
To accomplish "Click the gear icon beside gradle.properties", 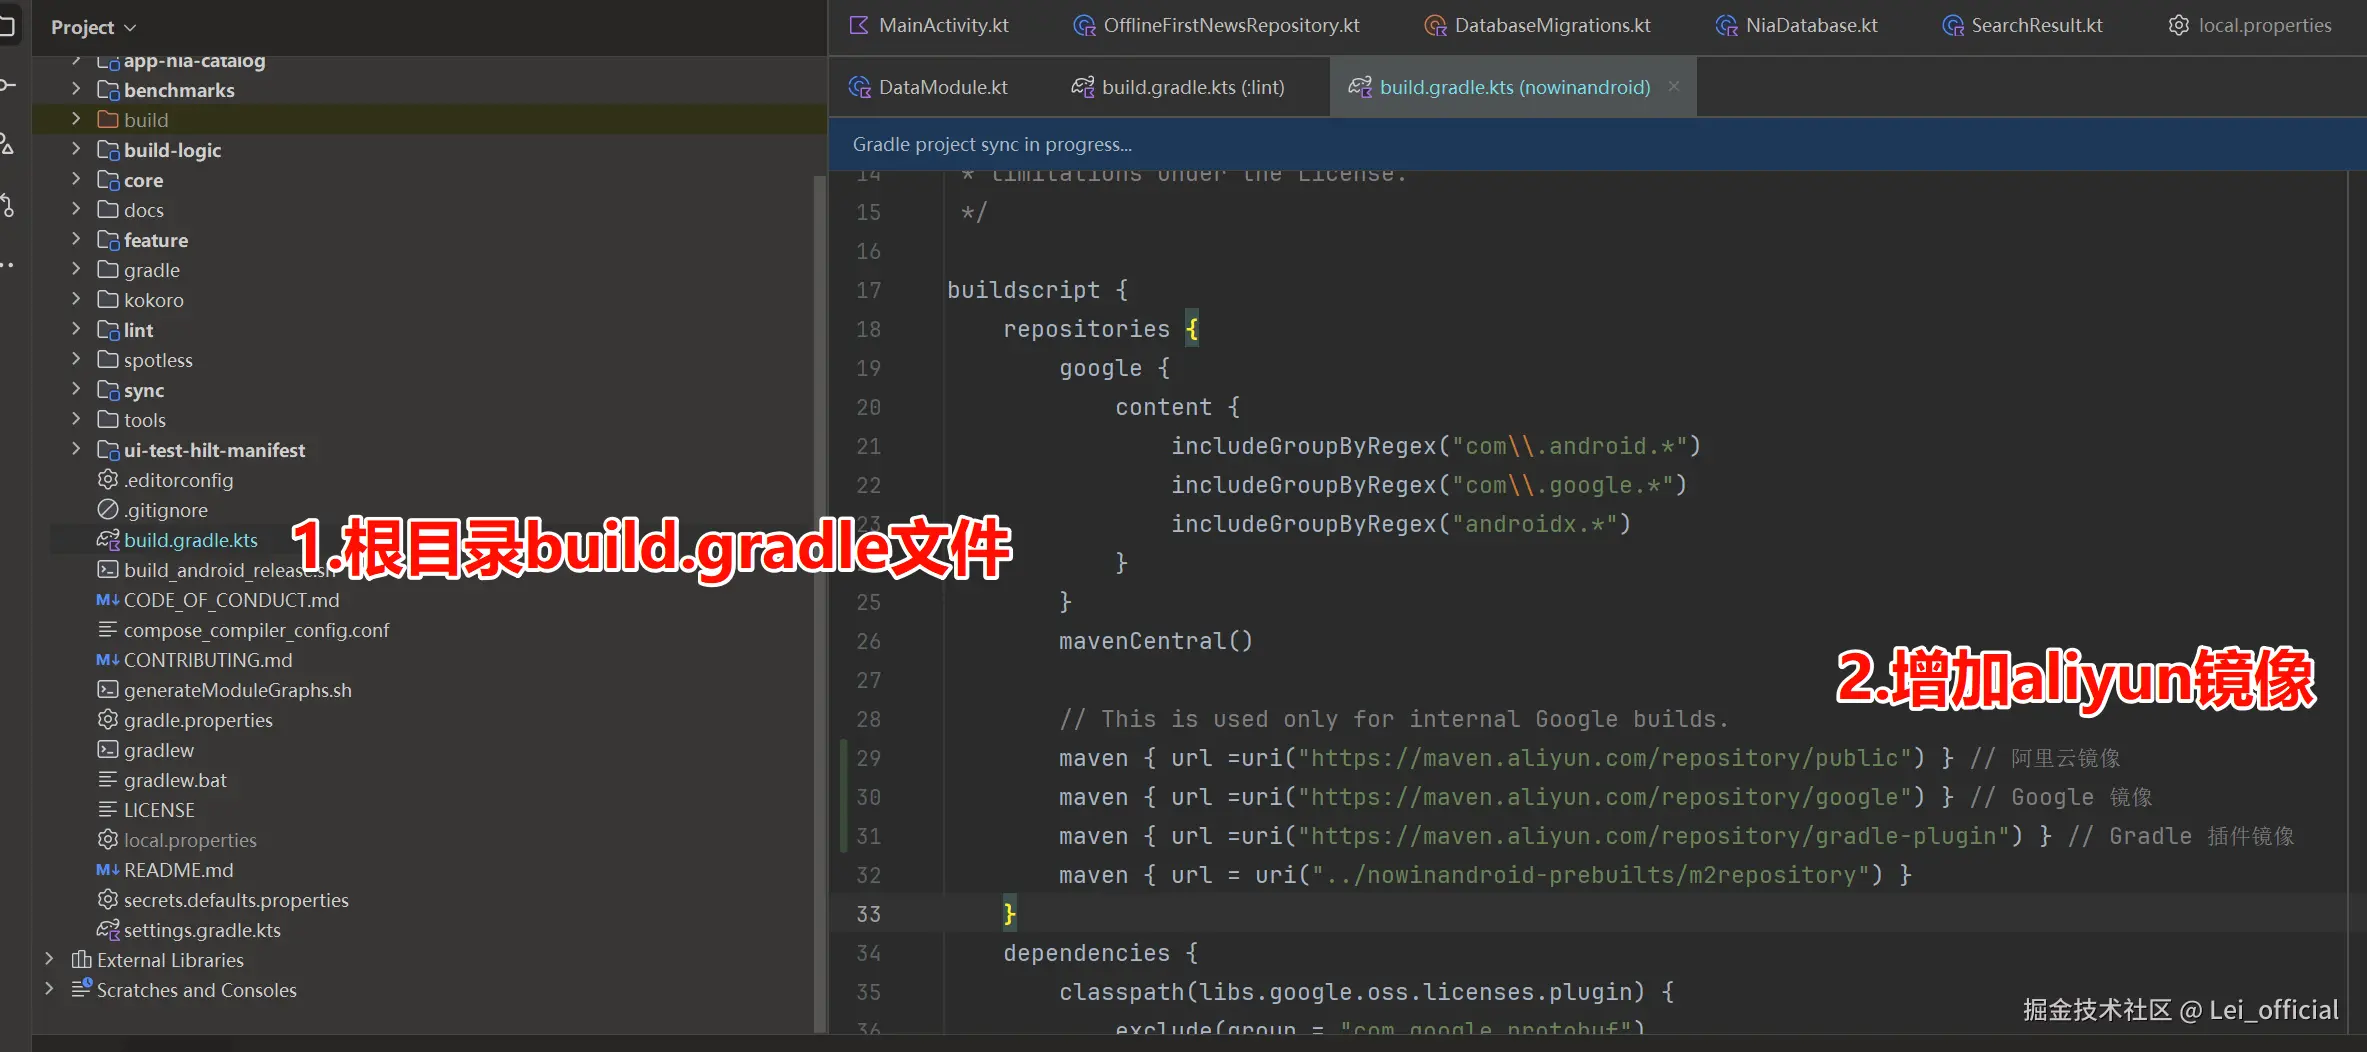I will point(108,720).
